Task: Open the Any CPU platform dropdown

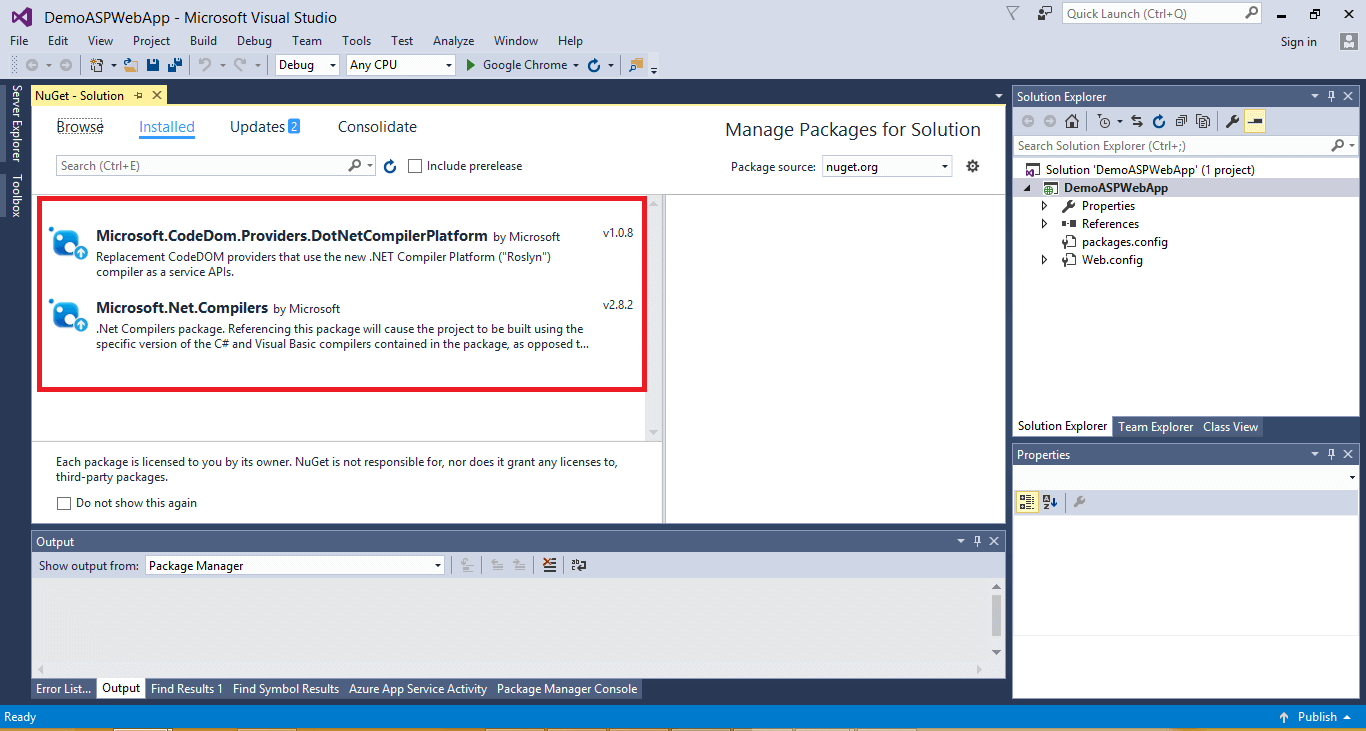Action: coord(449,65)
